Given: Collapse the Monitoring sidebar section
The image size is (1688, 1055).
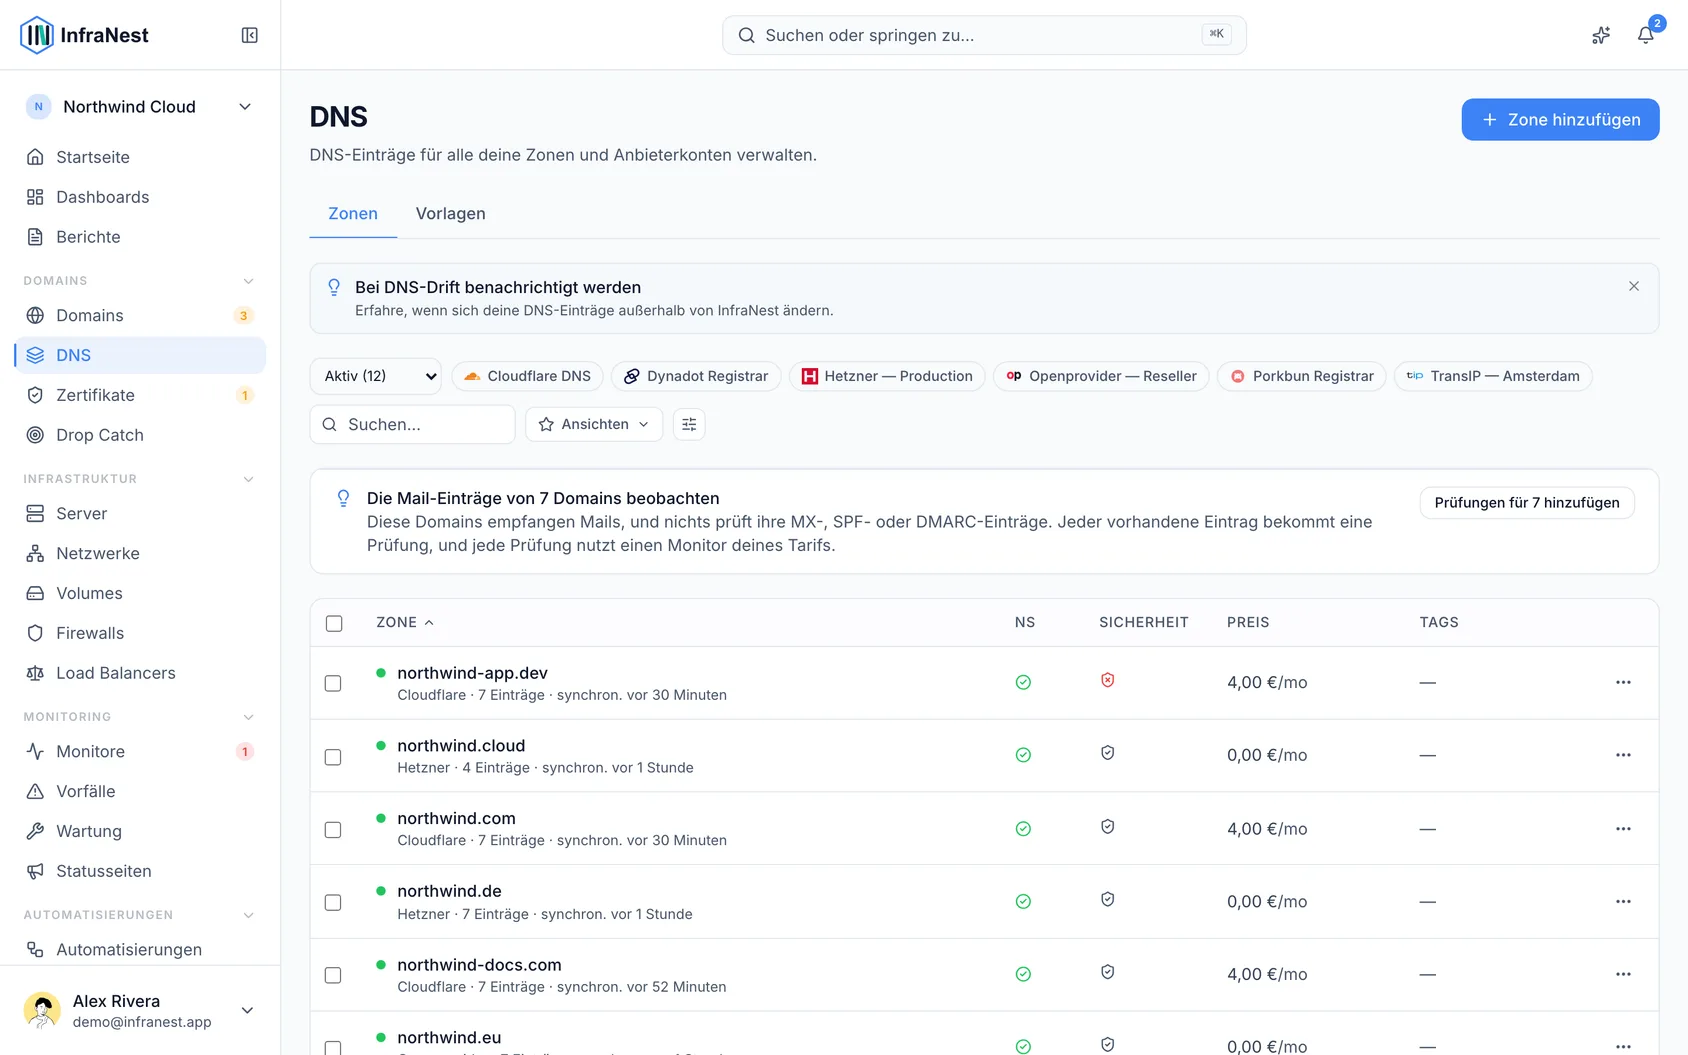Looking at the screenshot, I should (248, 717).
